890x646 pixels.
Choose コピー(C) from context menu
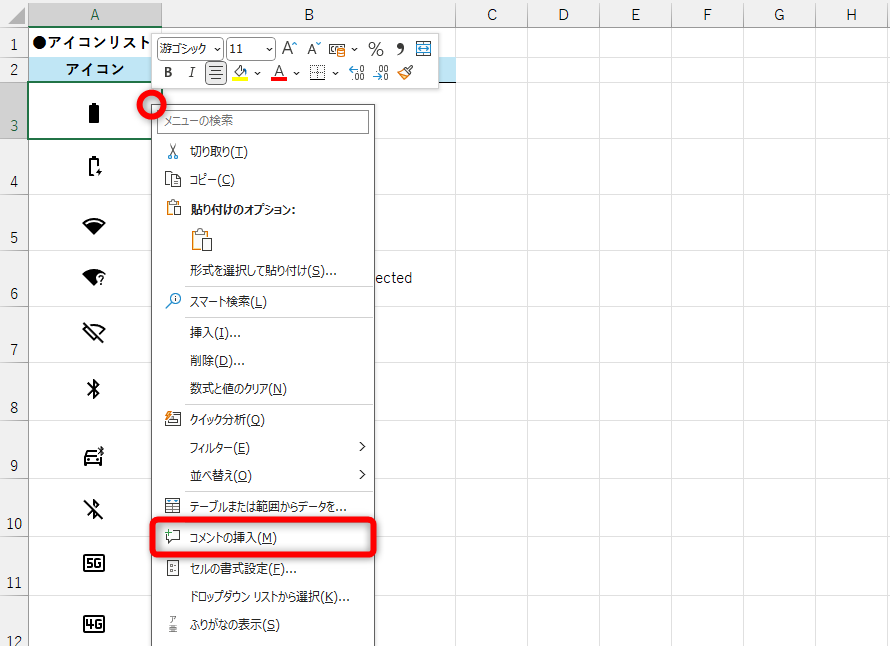pyautogui.click(x=263, y=179)
